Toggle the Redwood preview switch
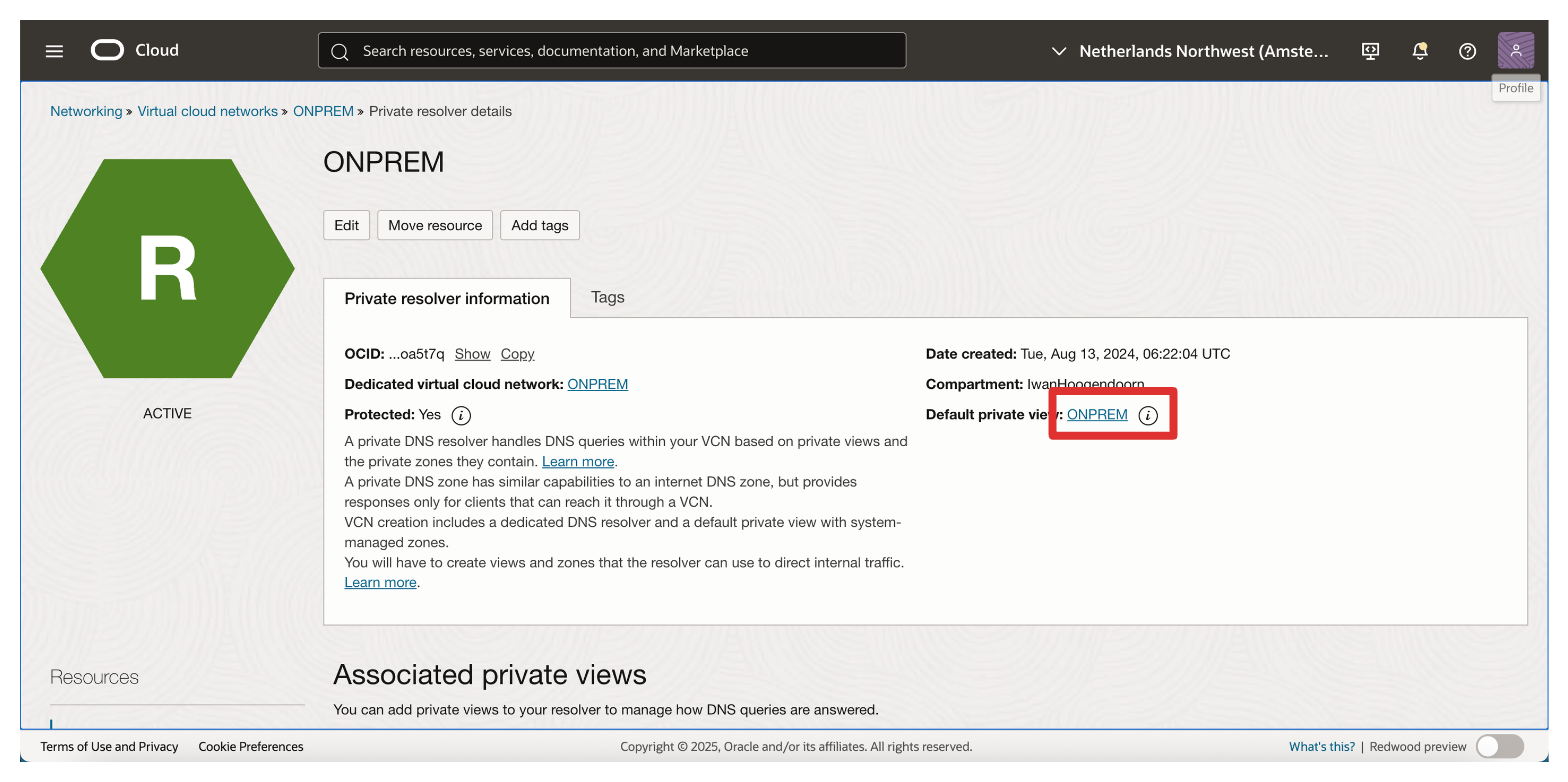Viewport: 1568px width, 782px height. click(x=1499, y=746)
